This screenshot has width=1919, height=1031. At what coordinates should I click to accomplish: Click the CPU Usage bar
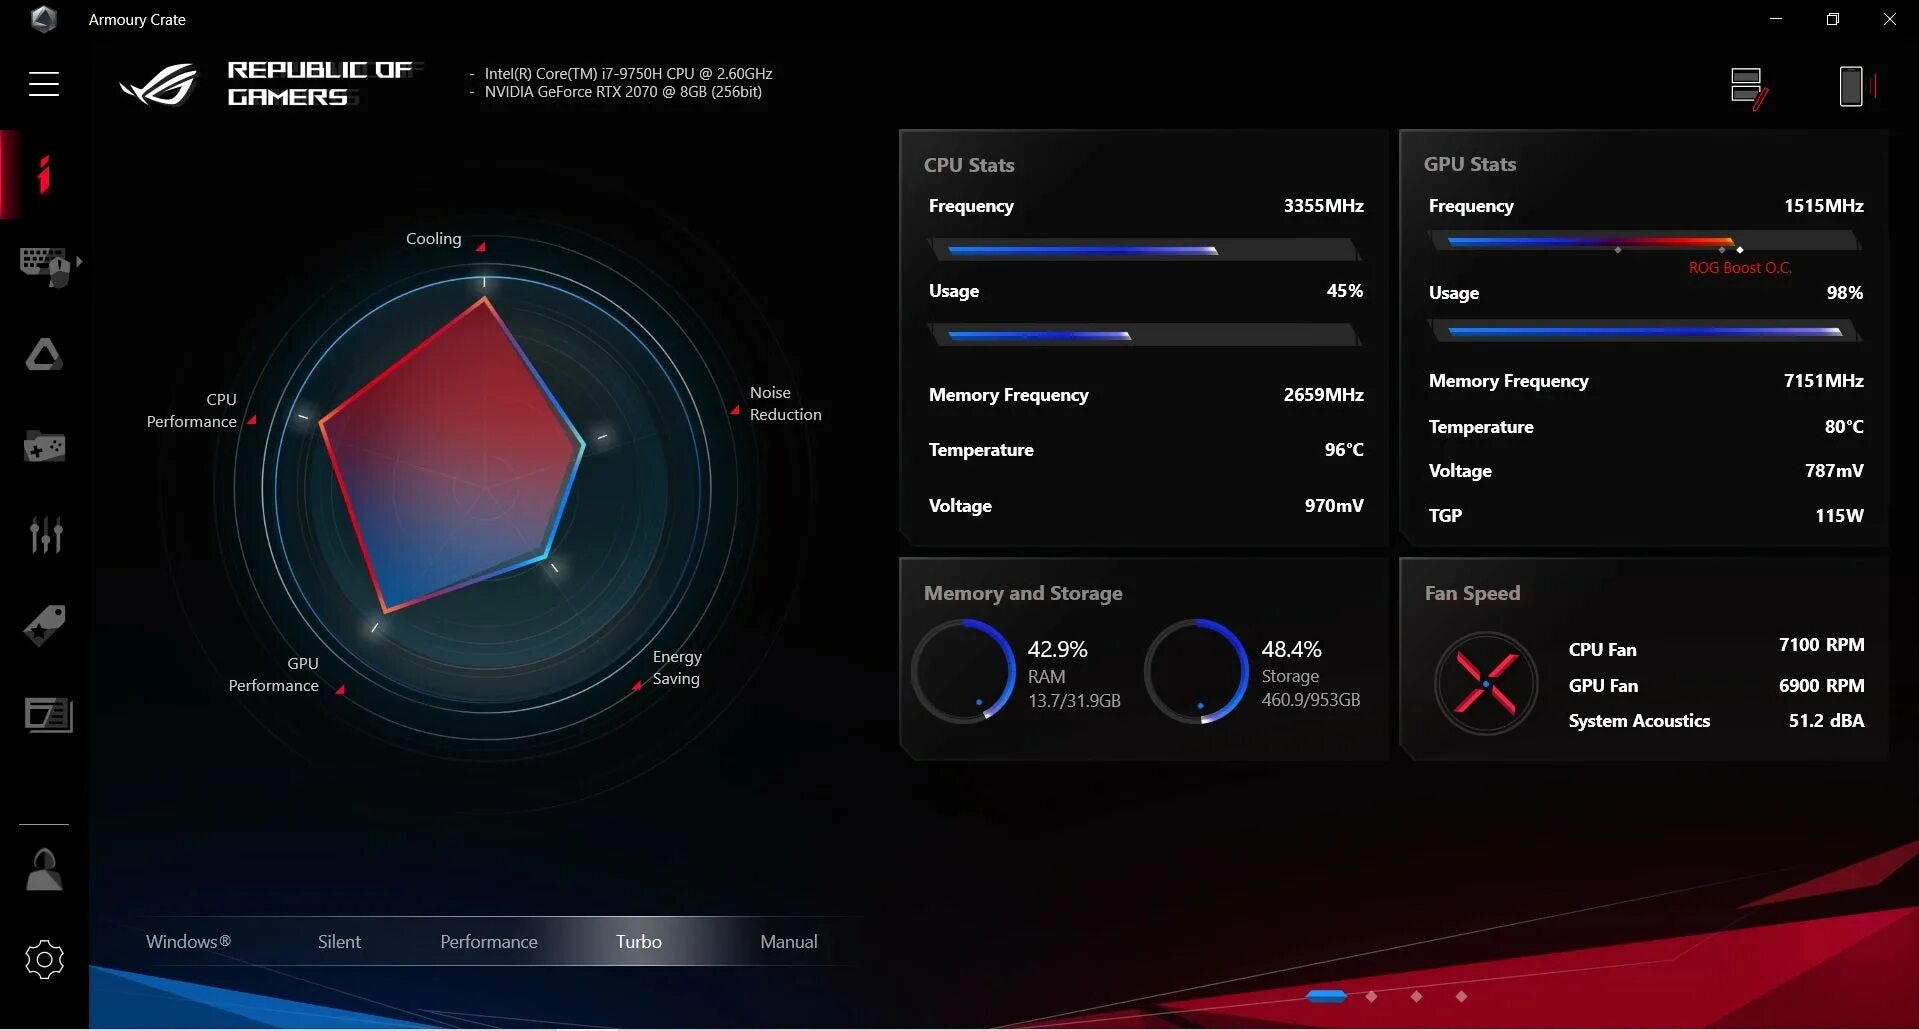click(x=1145, y=335)
